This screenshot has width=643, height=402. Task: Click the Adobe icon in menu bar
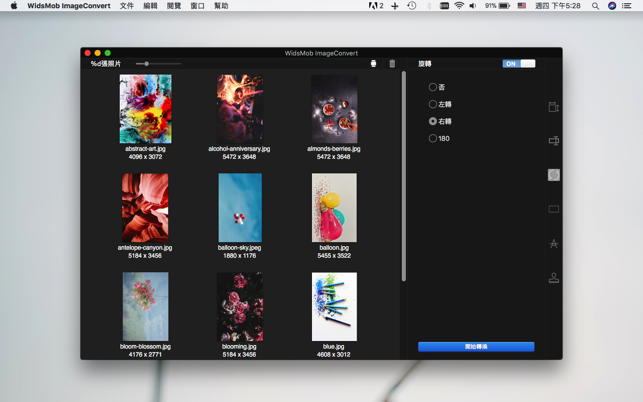(x=376, y=6)
